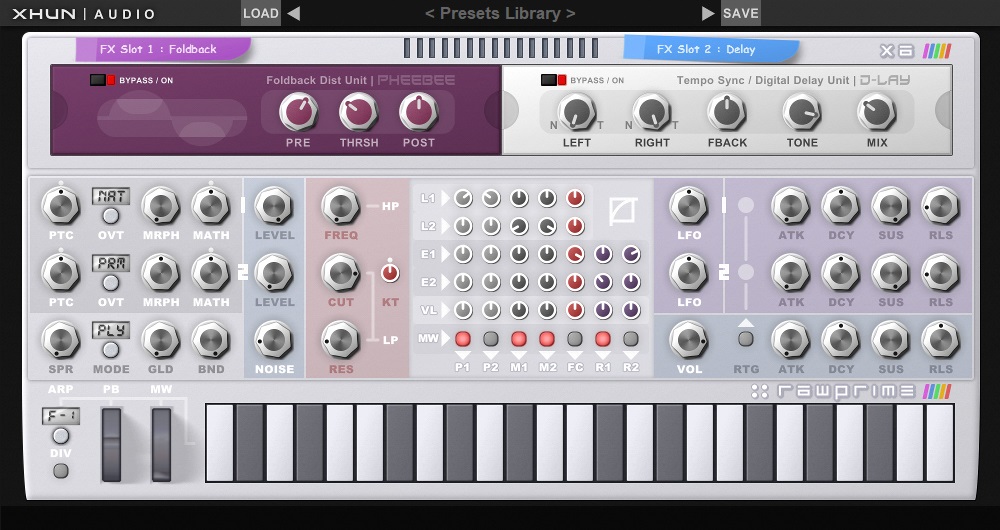Open the Presets Library selector
The height and width of the screenshot is (530, 1000).
coord(500,13)
